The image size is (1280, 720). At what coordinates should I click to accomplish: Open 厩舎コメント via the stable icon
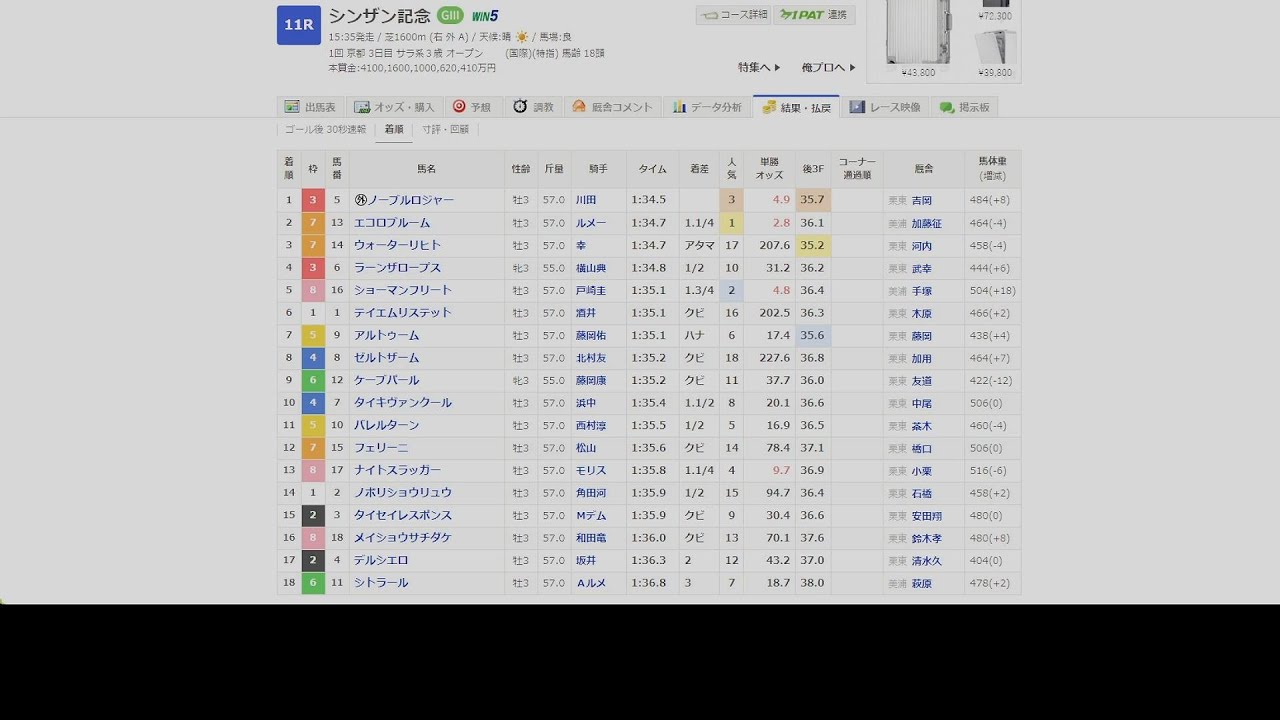pos(578,106)
